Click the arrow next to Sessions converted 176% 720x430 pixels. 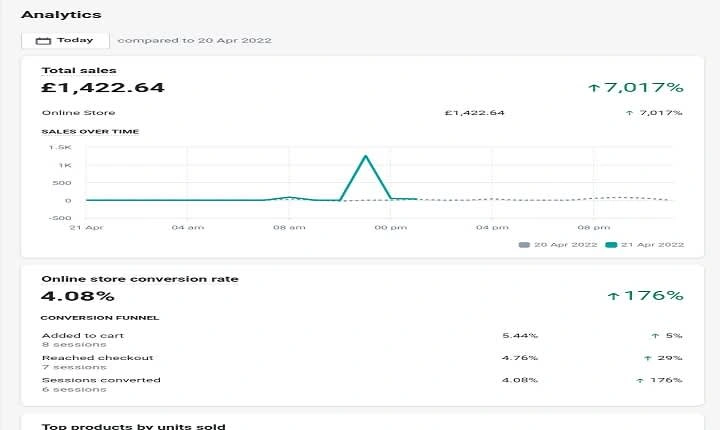point(640,380)
